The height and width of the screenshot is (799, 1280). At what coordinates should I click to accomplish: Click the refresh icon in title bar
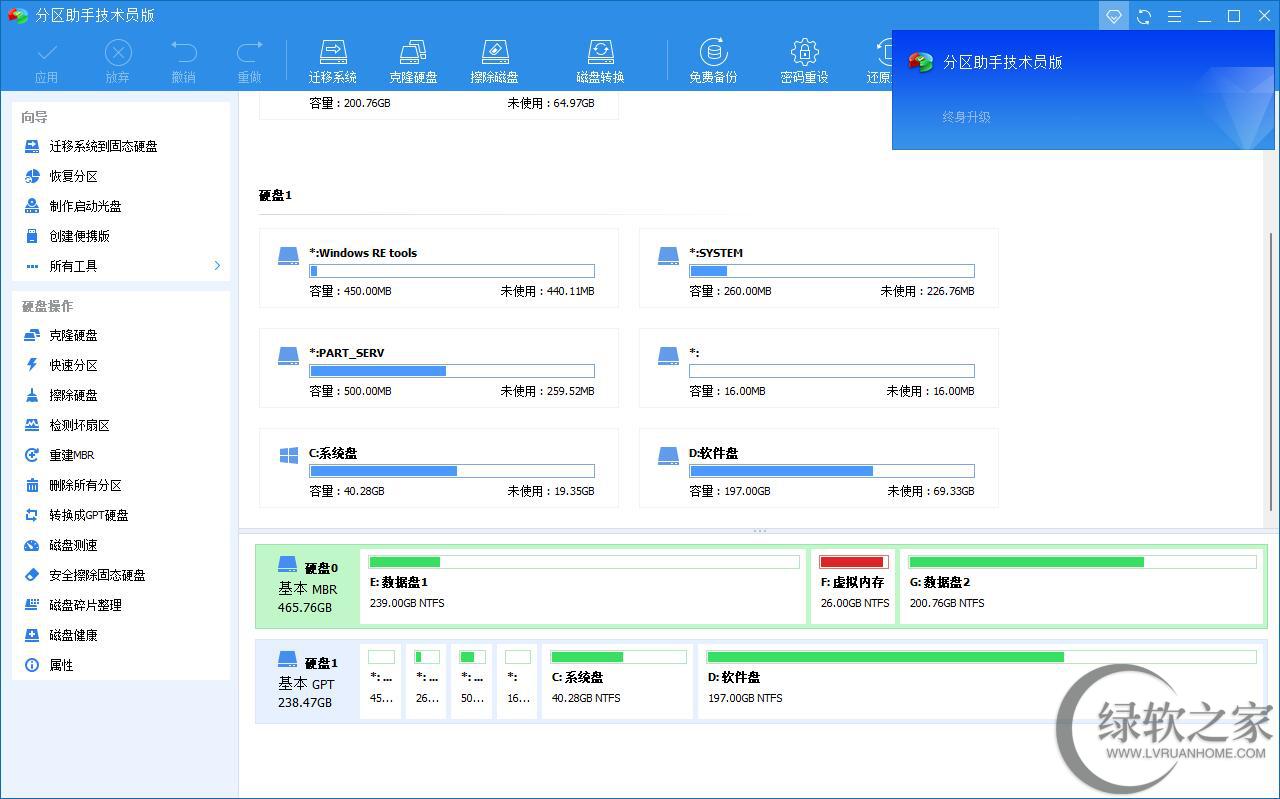(1144, 16)
